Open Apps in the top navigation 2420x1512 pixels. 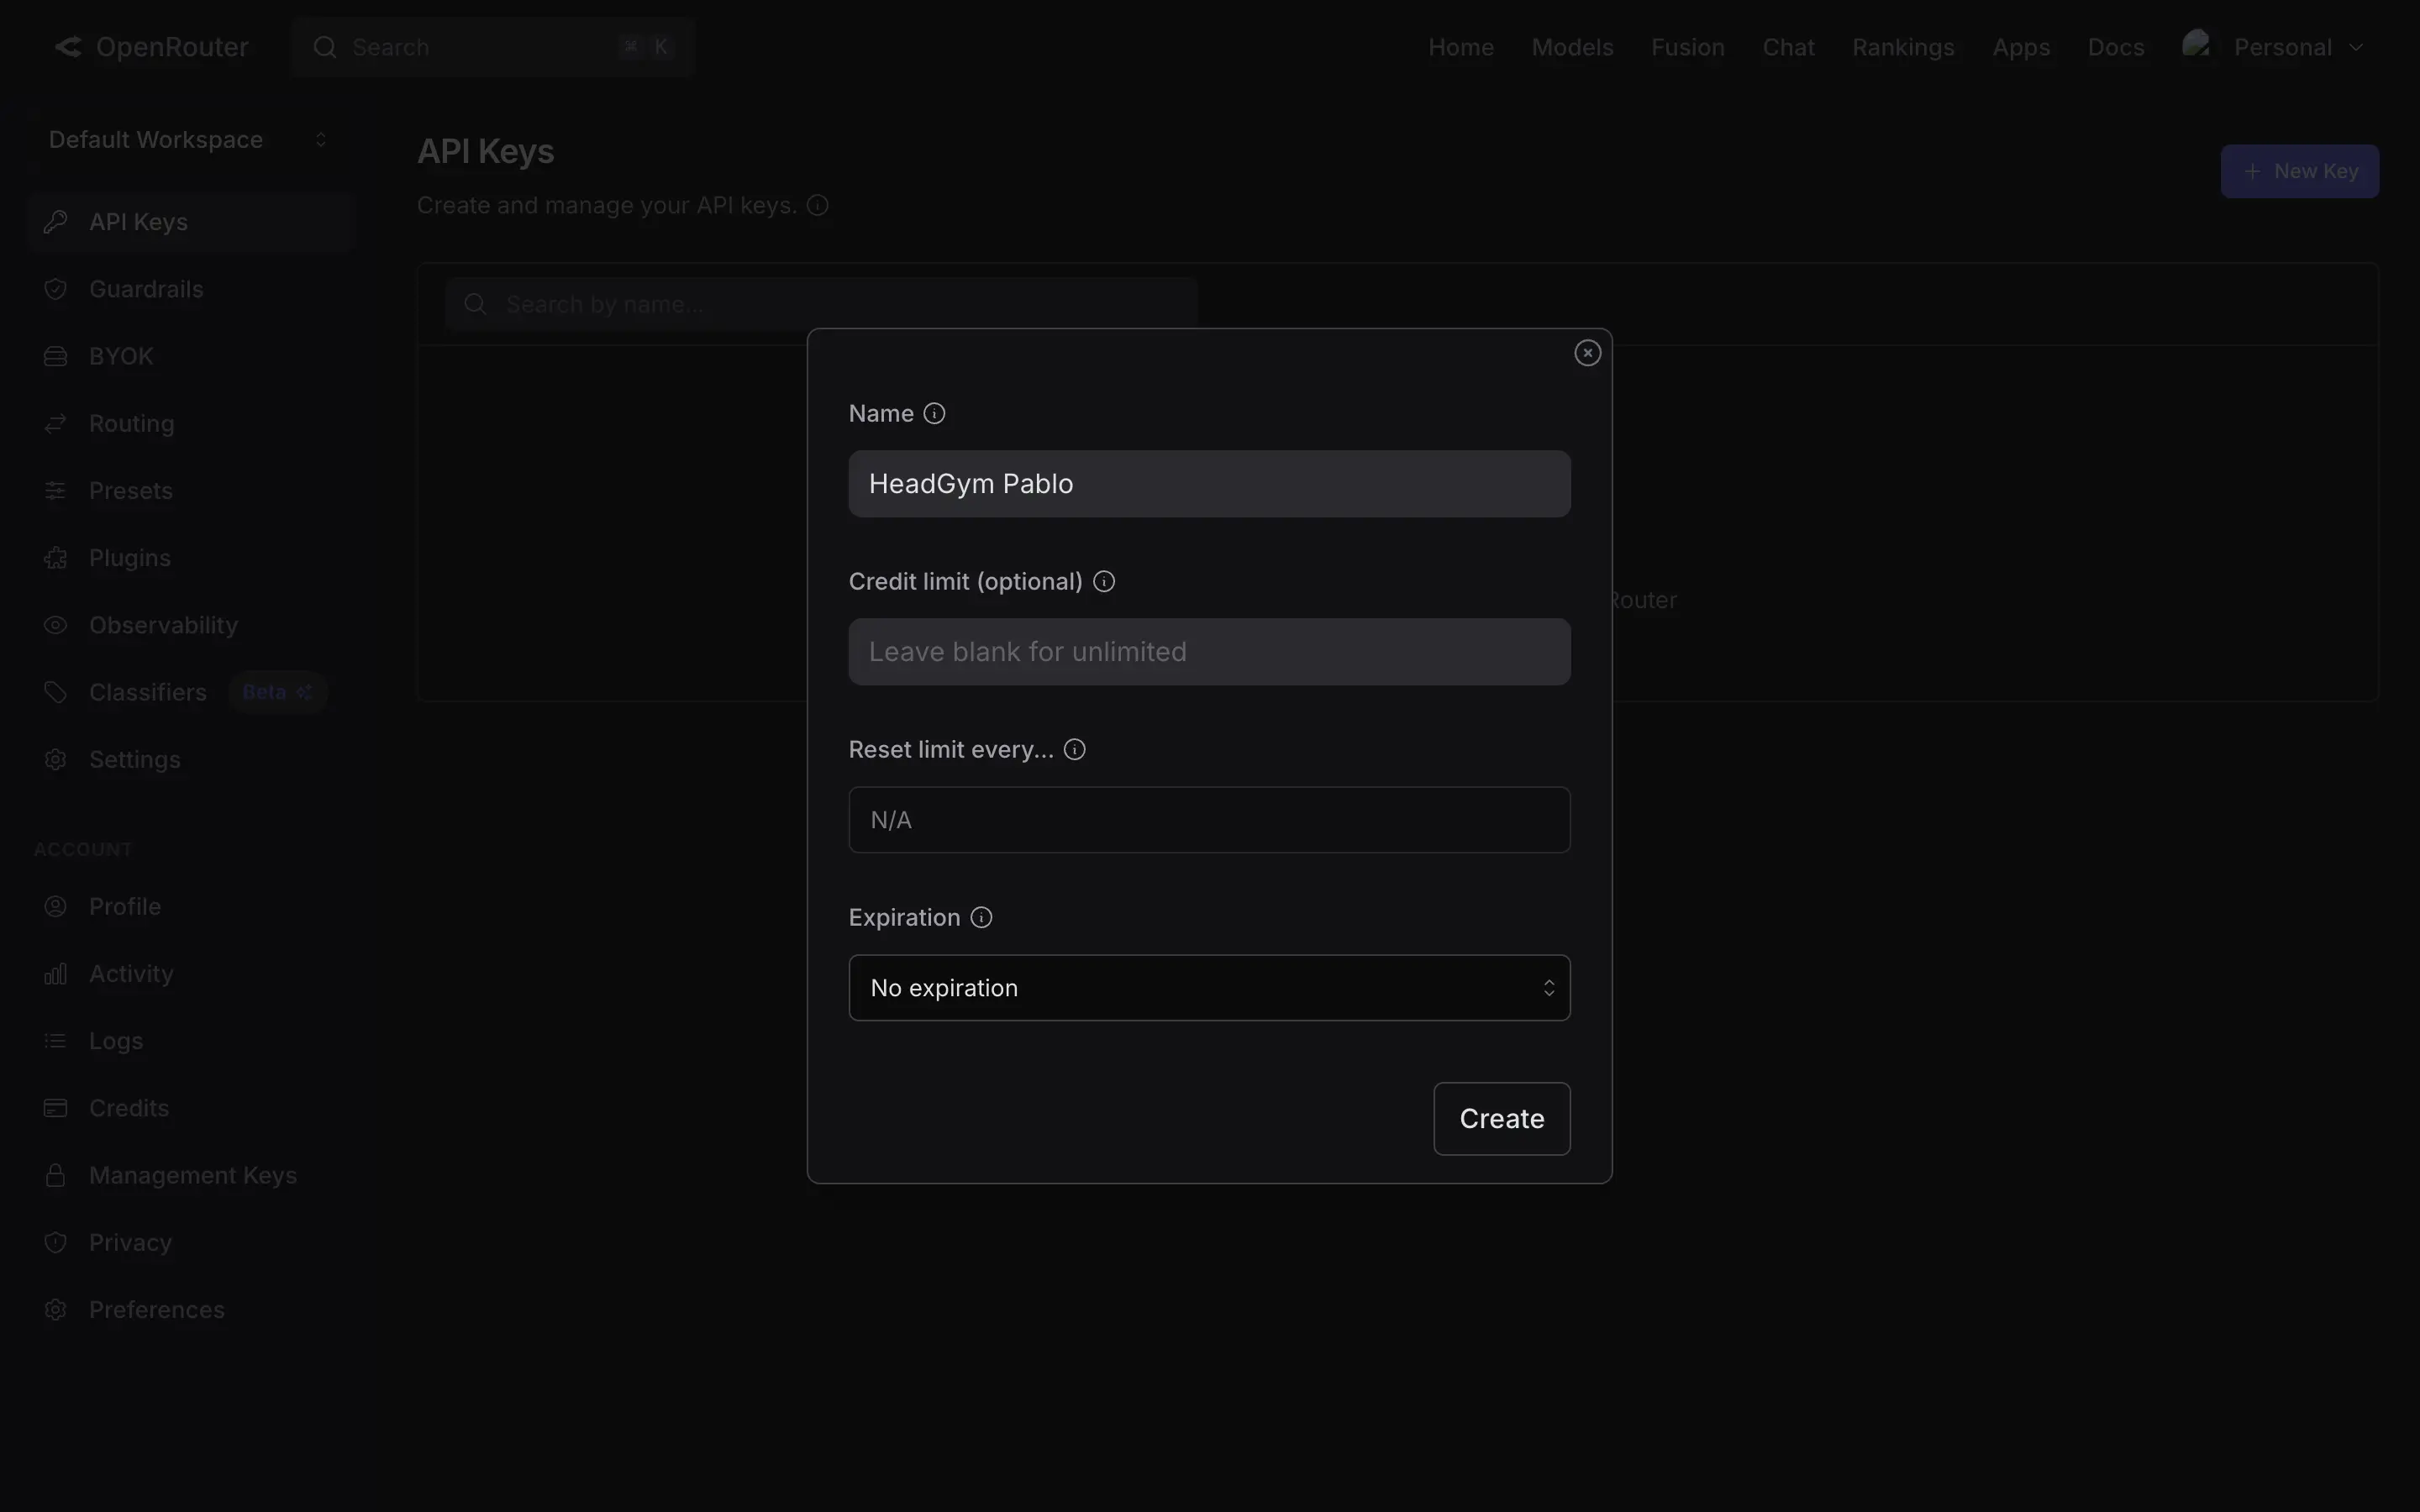(2021, 47)
